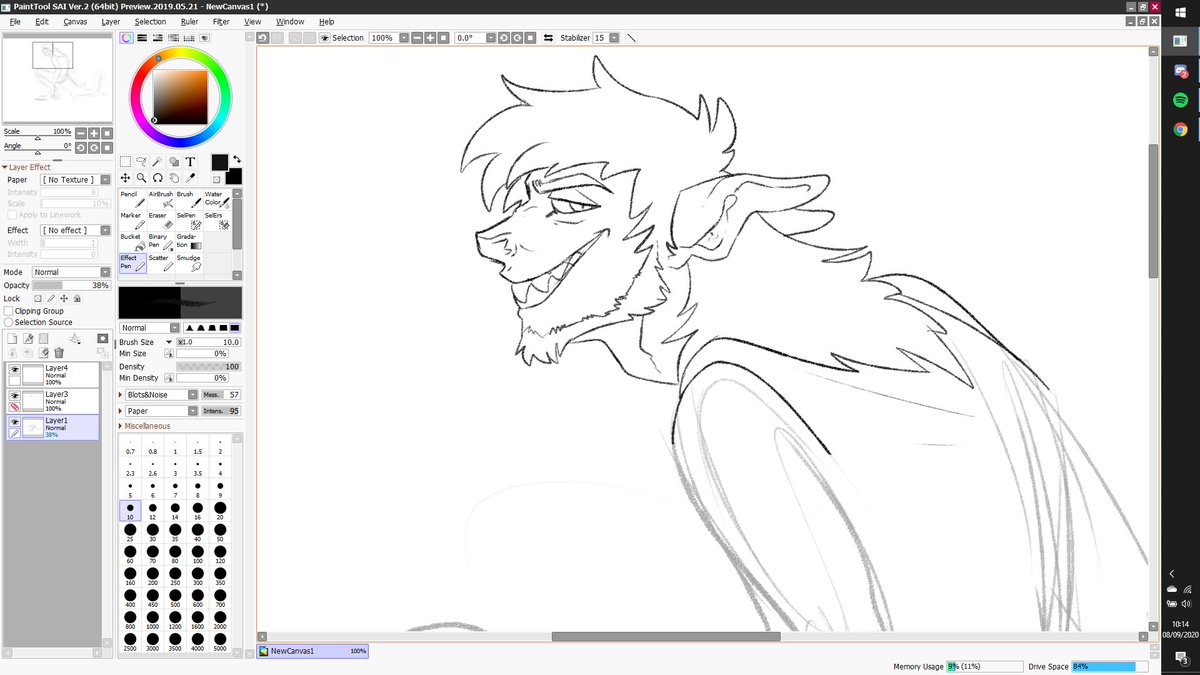The image size is (1200, 675).
Task: Switch to the NewCanvas1 document tab
Action: pos(313,651)
